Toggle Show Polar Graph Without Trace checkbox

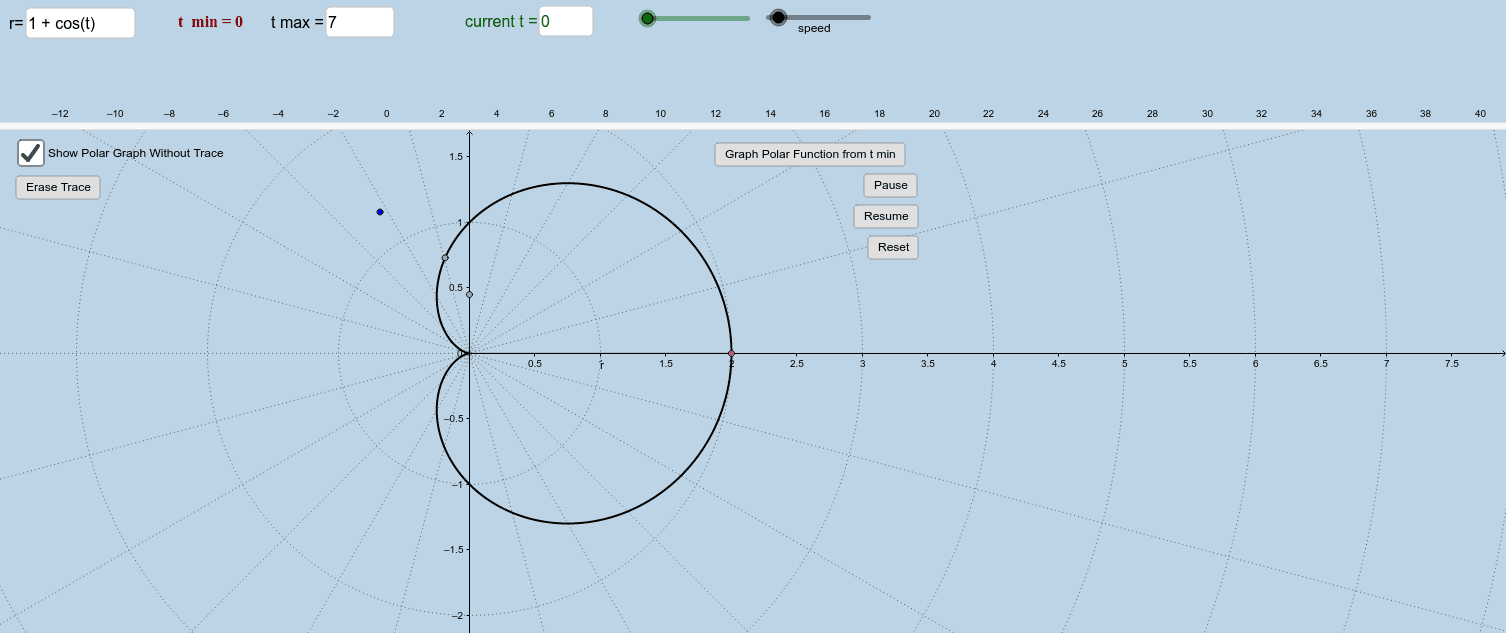[30, 152]
